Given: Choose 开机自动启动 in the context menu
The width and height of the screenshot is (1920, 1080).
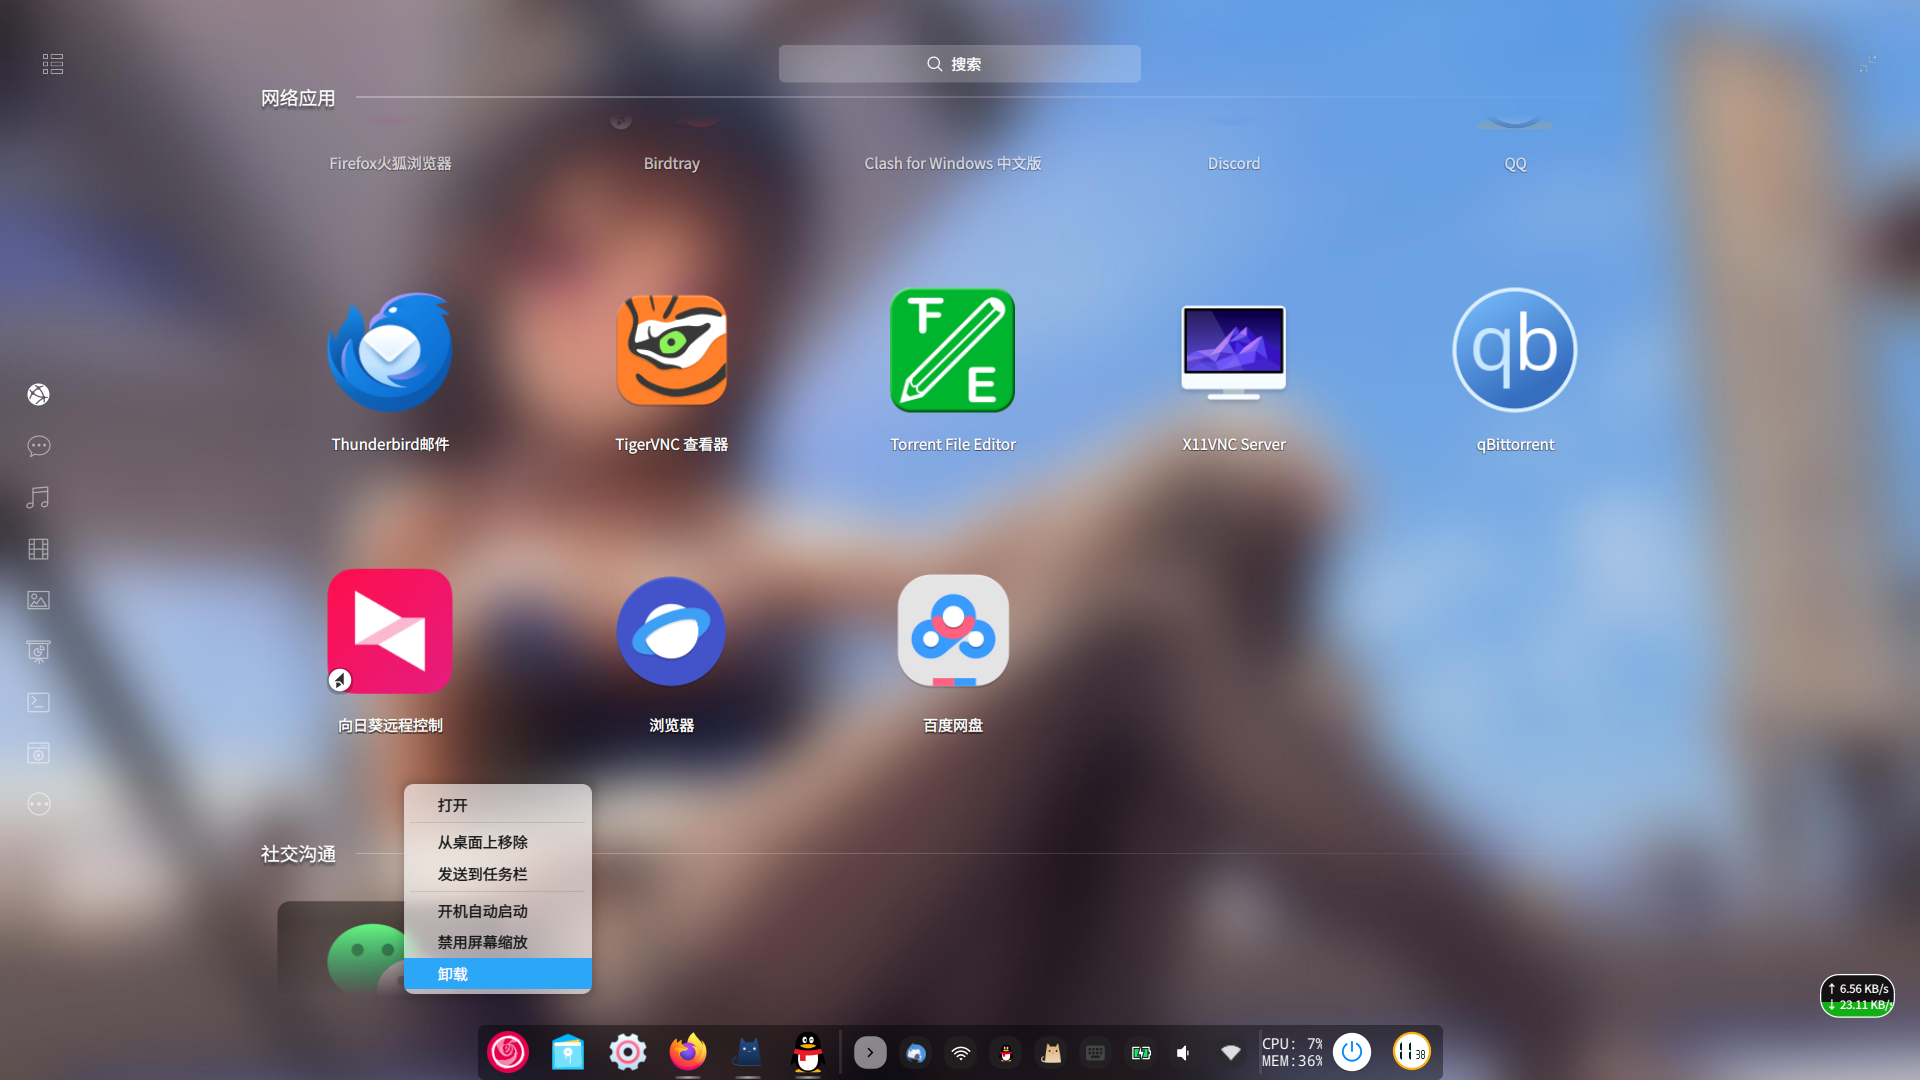Looking at the screenshot, I should (x=498, y=911).
